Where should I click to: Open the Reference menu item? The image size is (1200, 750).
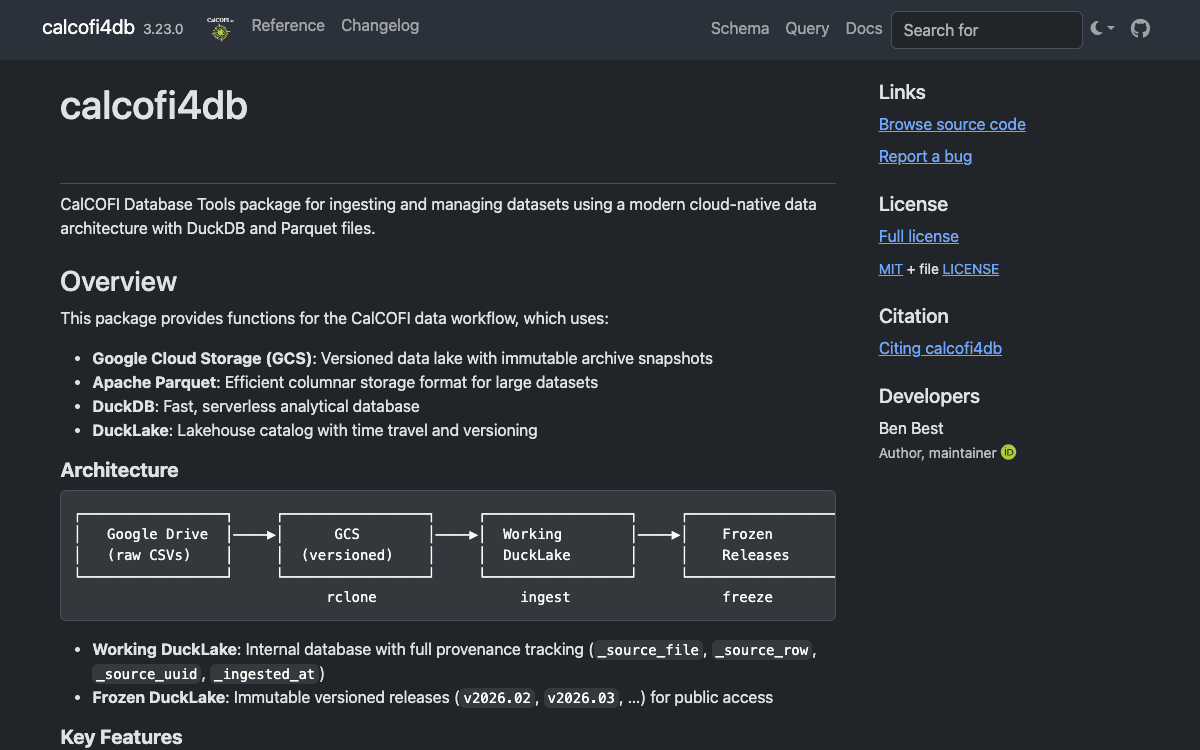pos(288,26)
